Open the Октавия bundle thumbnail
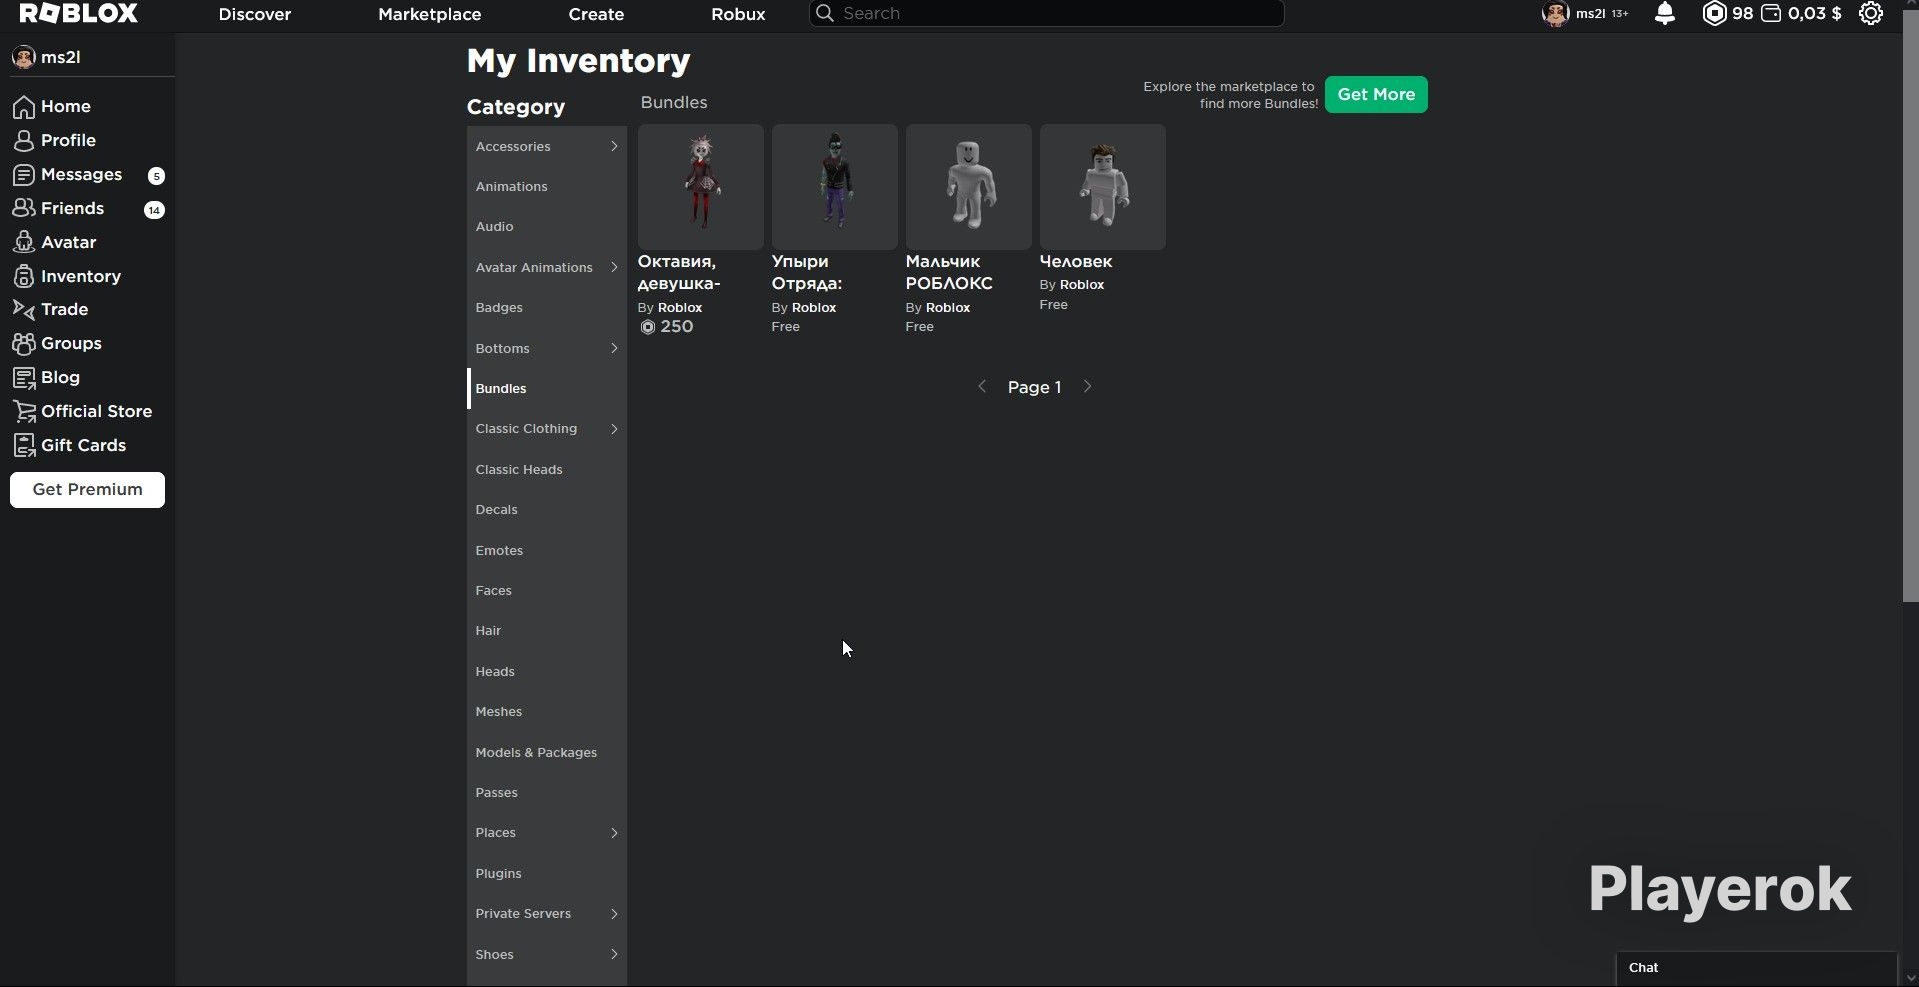This screenshot has width=1919, height=987. tap(701, 187)
